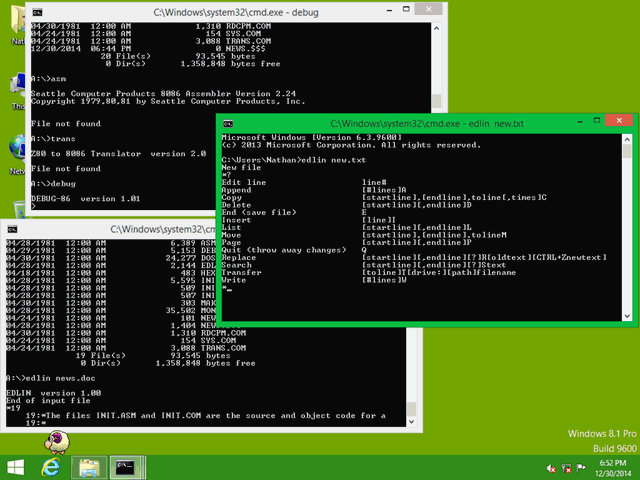Close the edlin new.txt window
640x480 pixels.
coord(619,120)
